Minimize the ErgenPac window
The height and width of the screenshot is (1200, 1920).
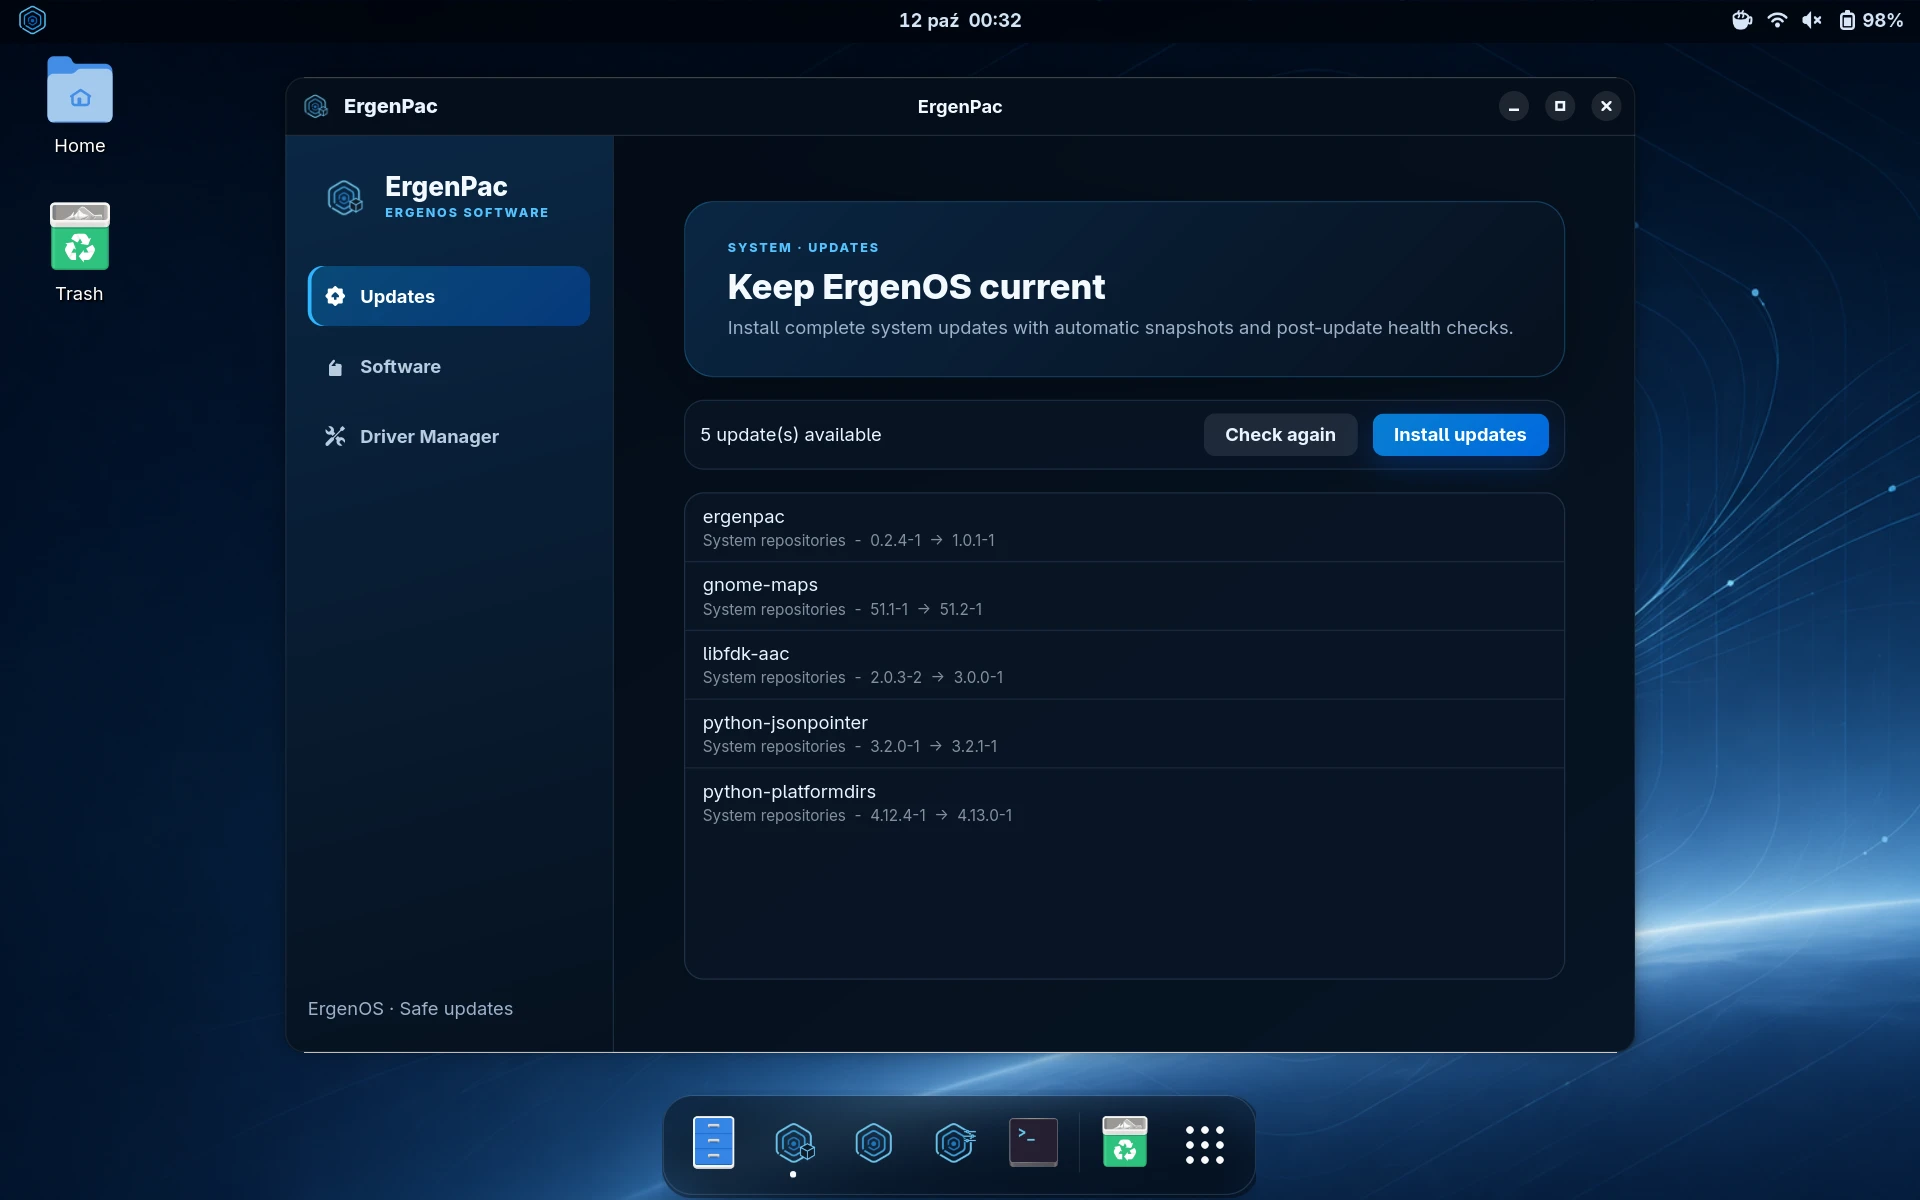[1514, 106]
